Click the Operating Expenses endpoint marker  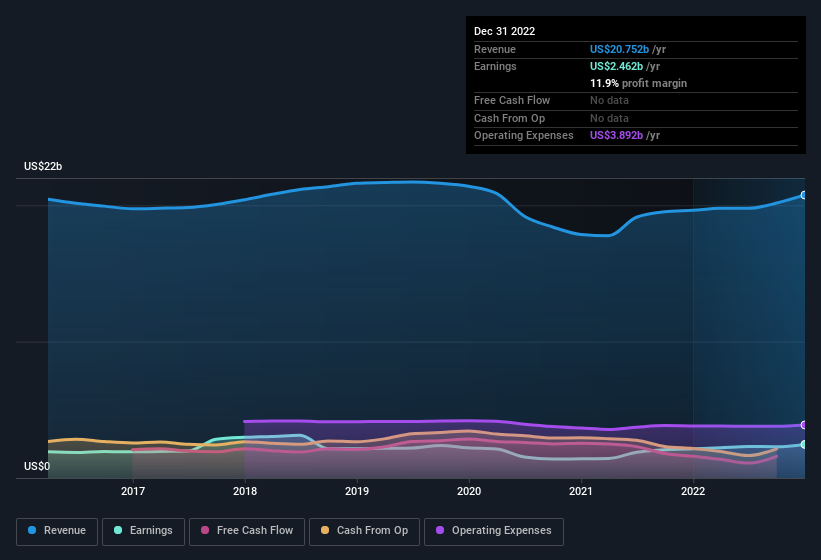(804, 425)
